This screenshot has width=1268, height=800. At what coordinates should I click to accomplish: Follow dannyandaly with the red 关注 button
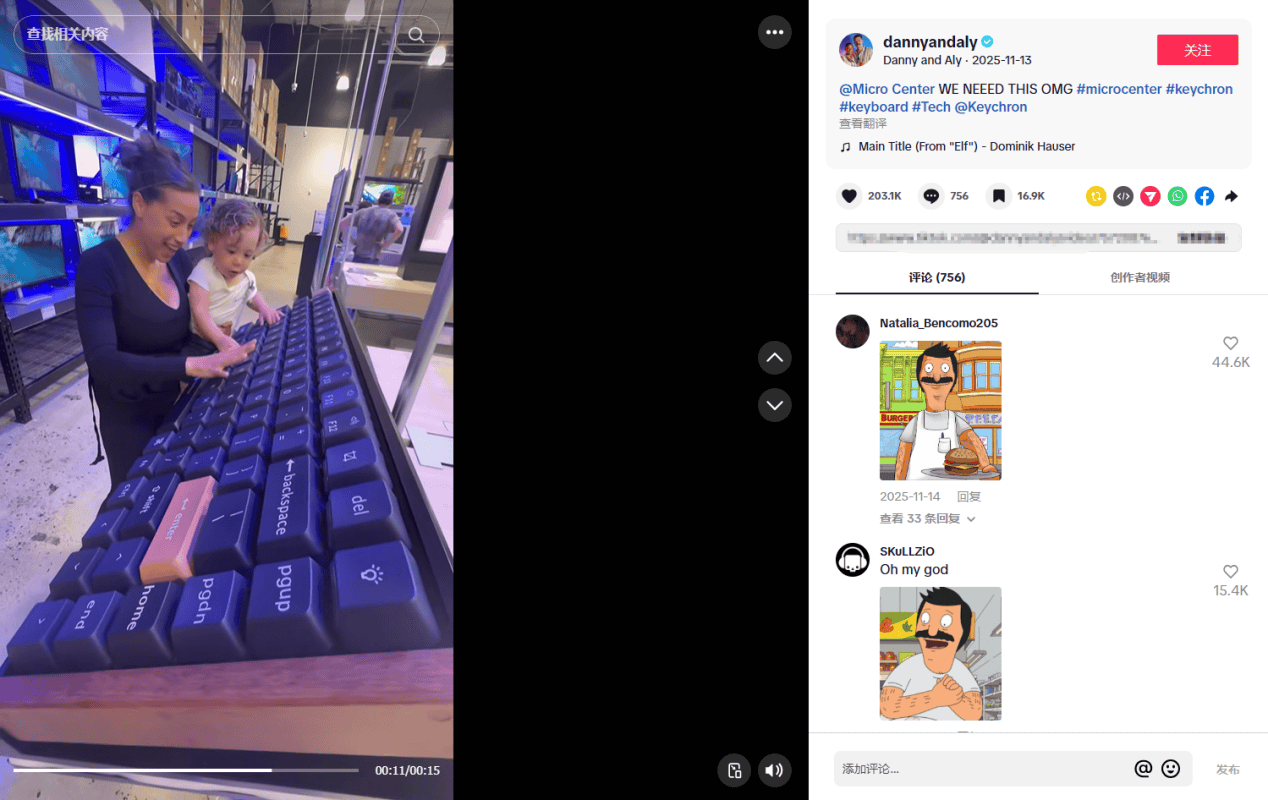pyautogui.click(x=1197, y=50)
